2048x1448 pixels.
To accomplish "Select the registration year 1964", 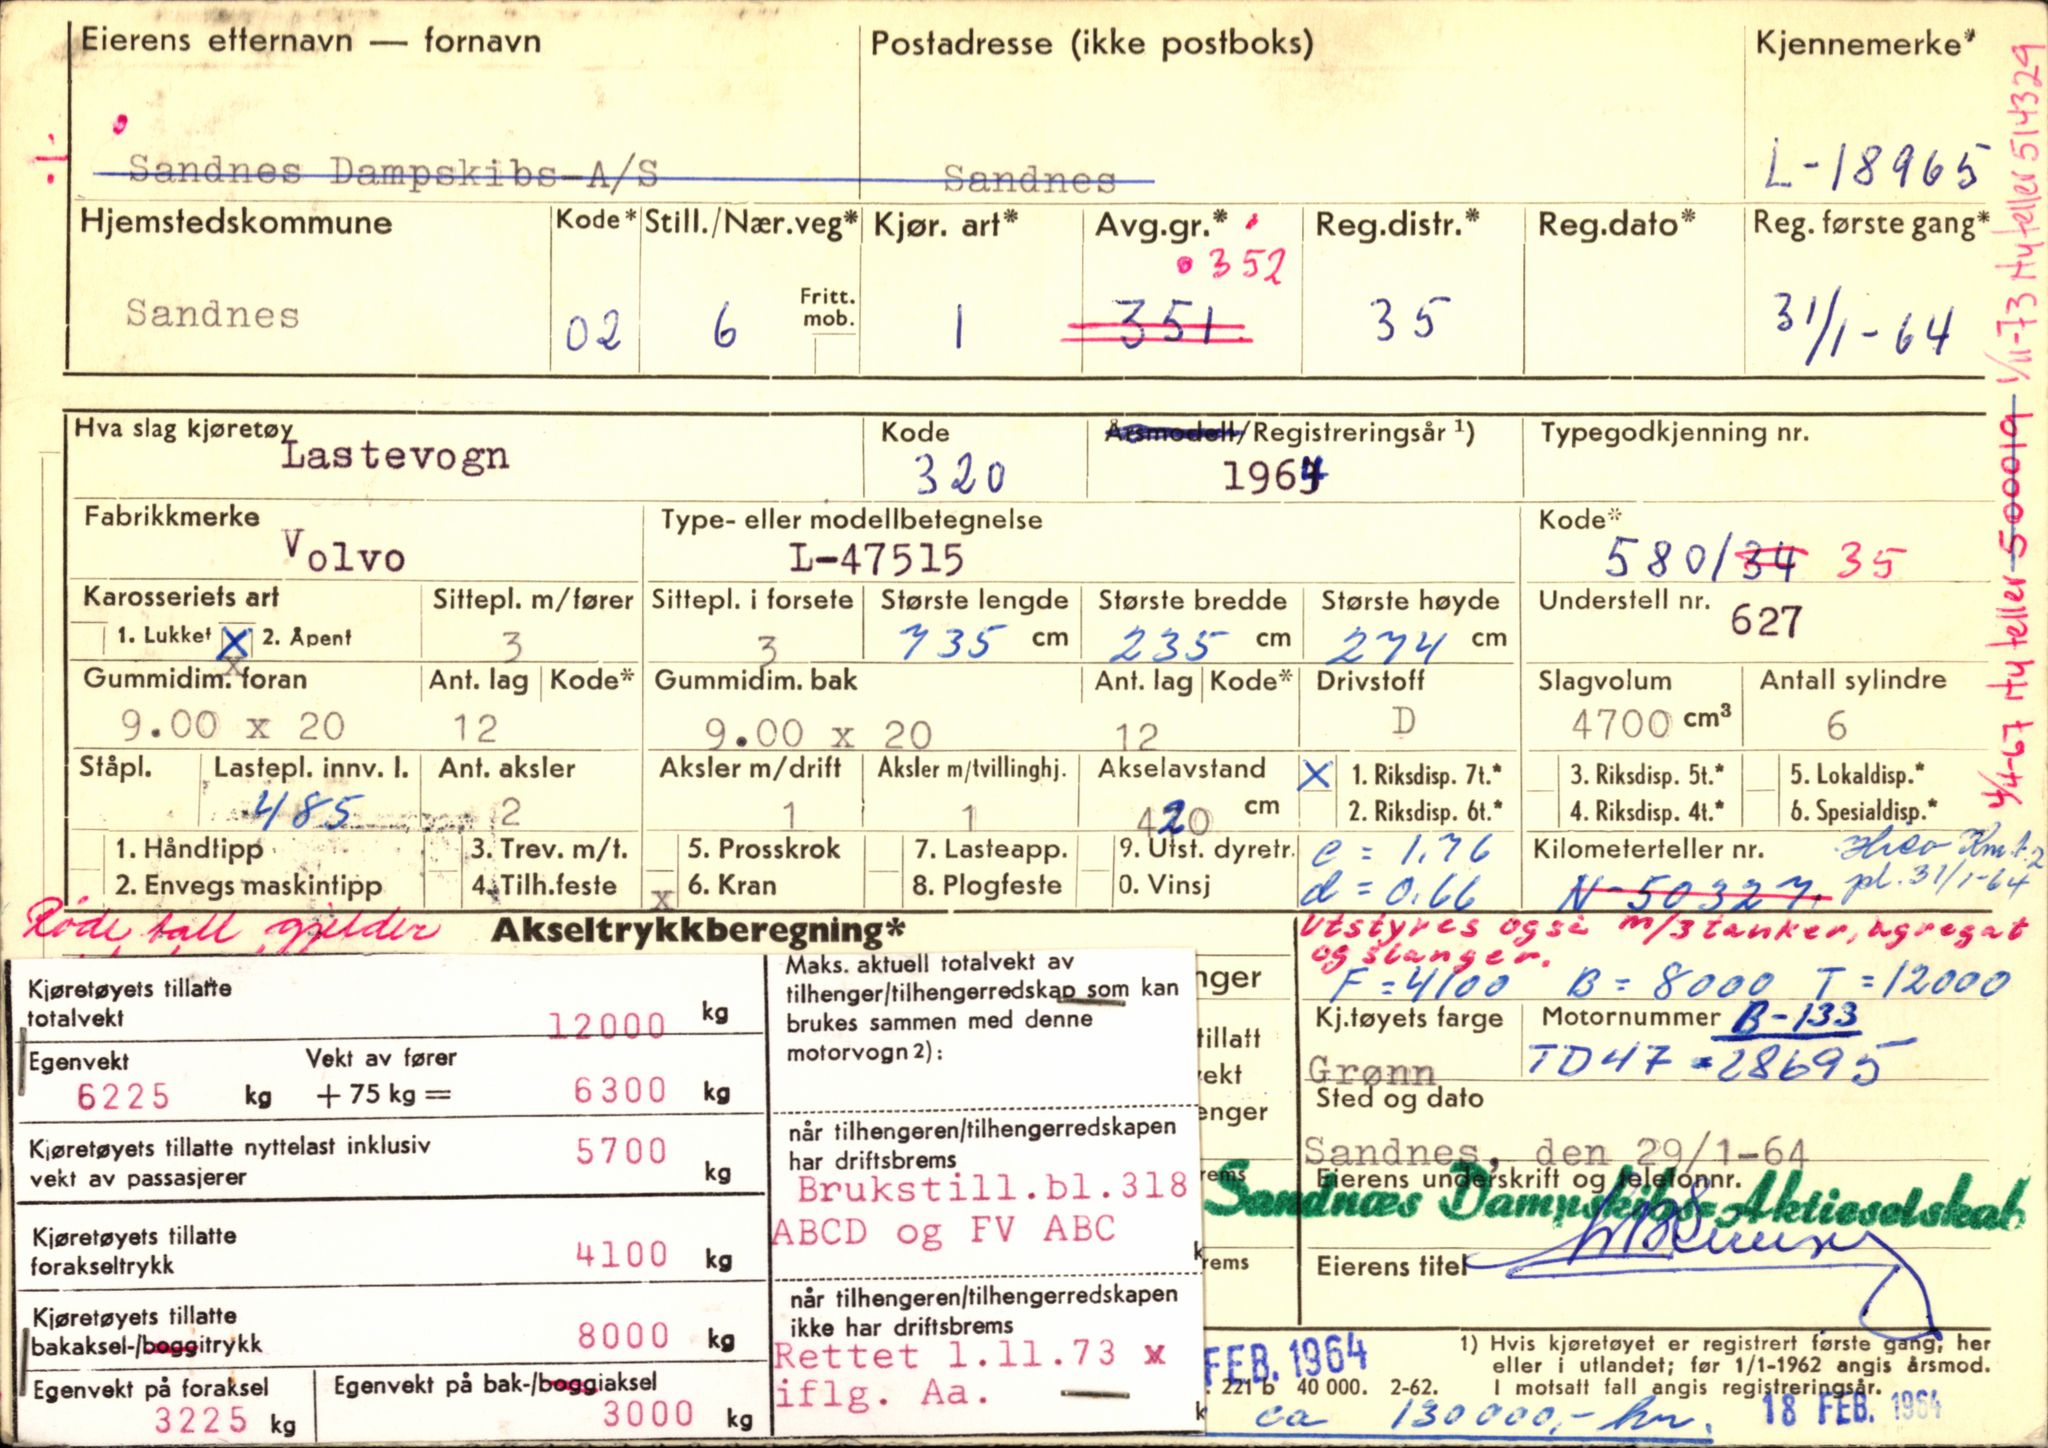I will 1276,475.
